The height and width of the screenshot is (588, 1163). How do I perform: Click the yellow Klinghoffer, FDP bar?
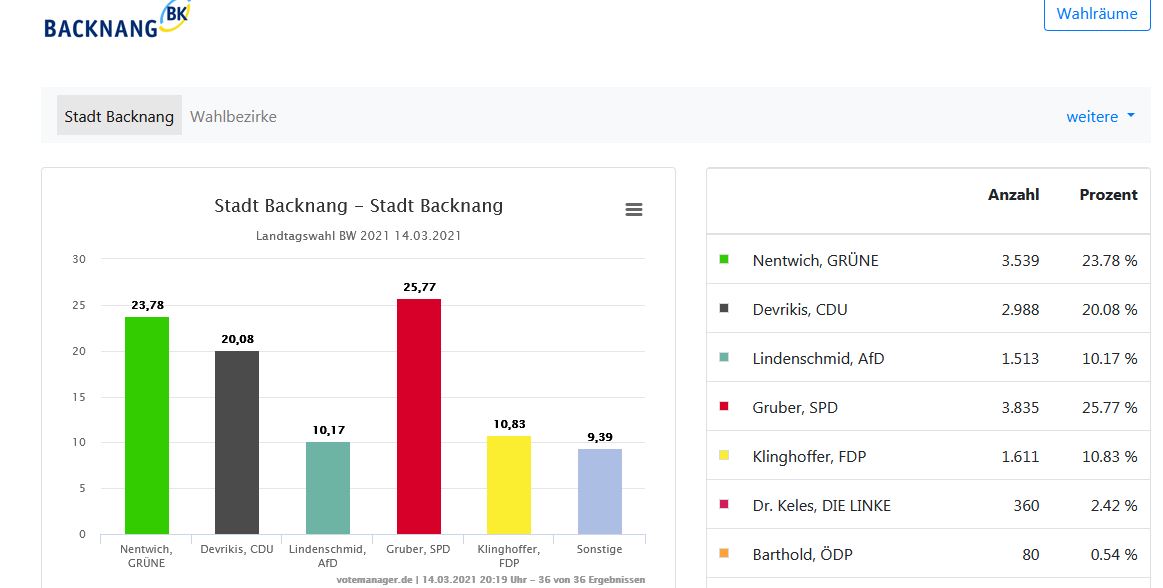pos(509,485)
